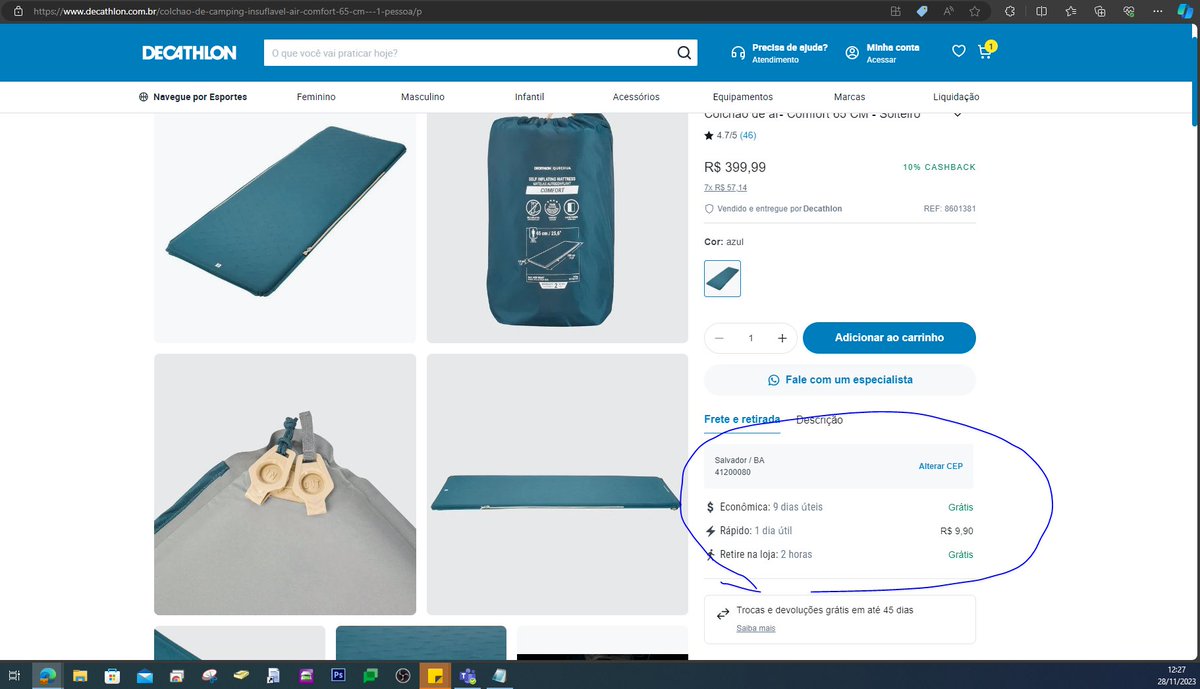Open Liquidação menu item
The image size is (1200, 689).
(x=956, y=97)
